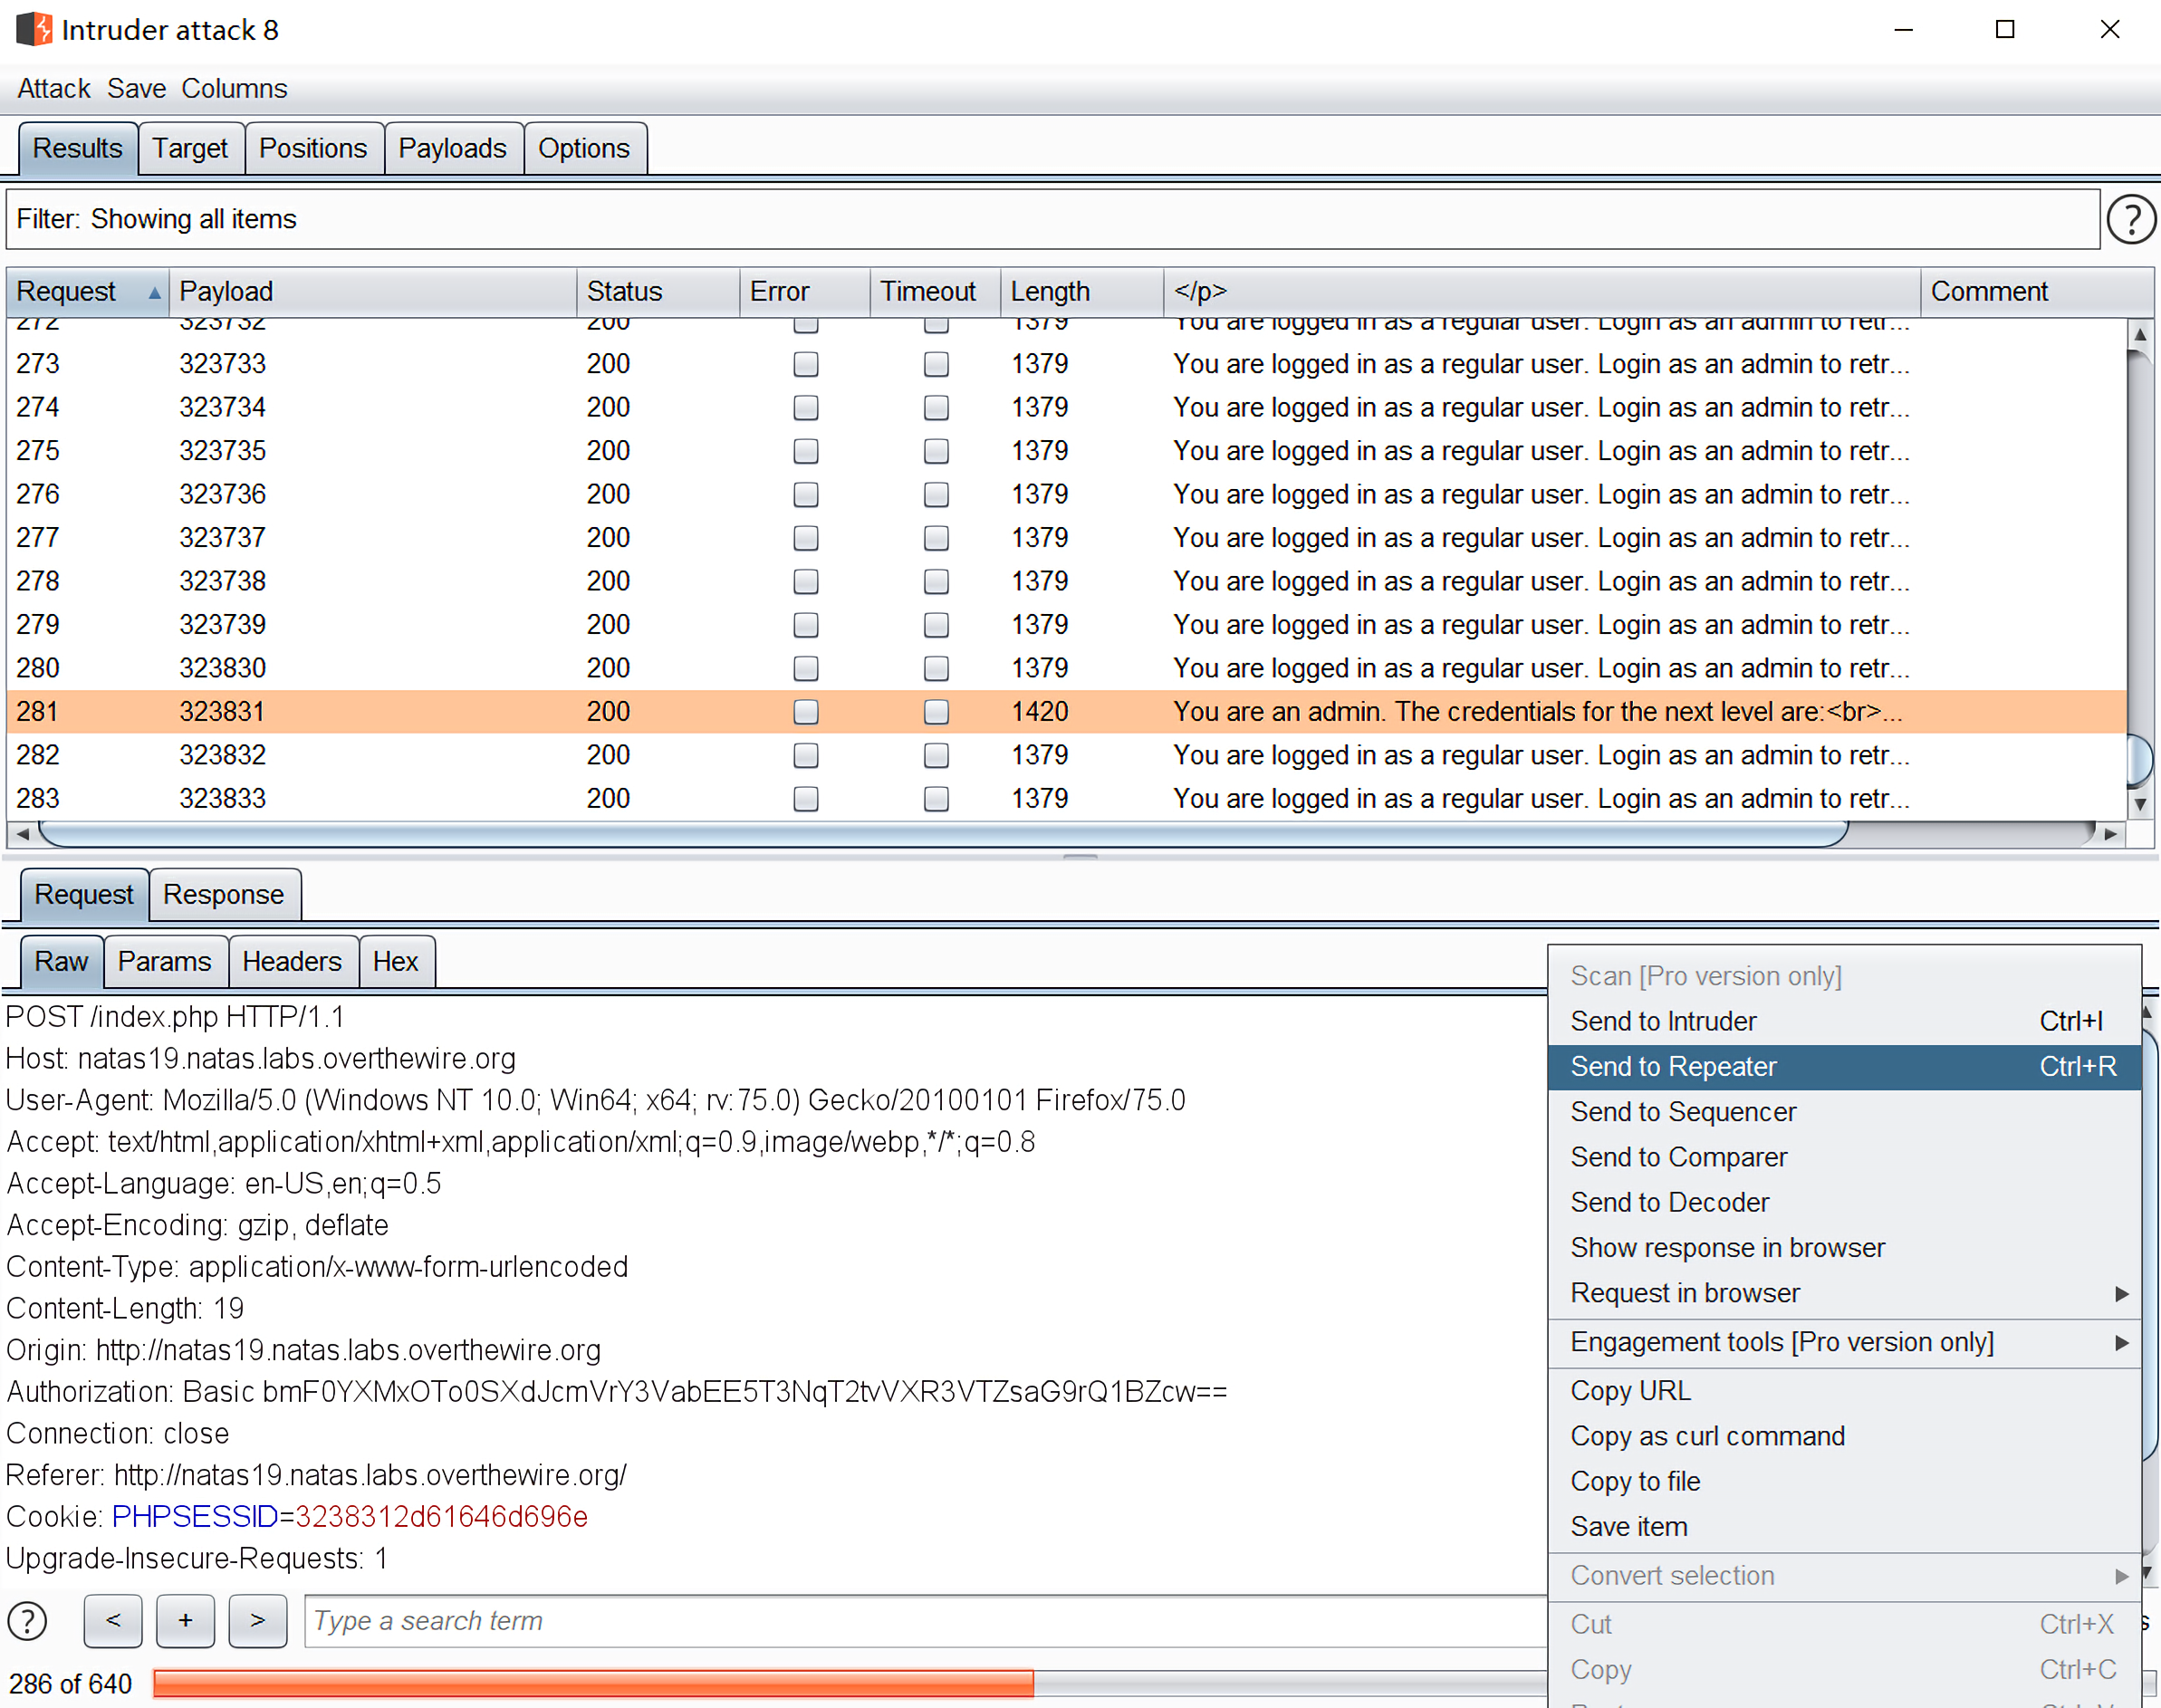Click the Request column sort arrow
Image resolution: width=2161 pixels, height=1708 pixels.
[154, 292]
